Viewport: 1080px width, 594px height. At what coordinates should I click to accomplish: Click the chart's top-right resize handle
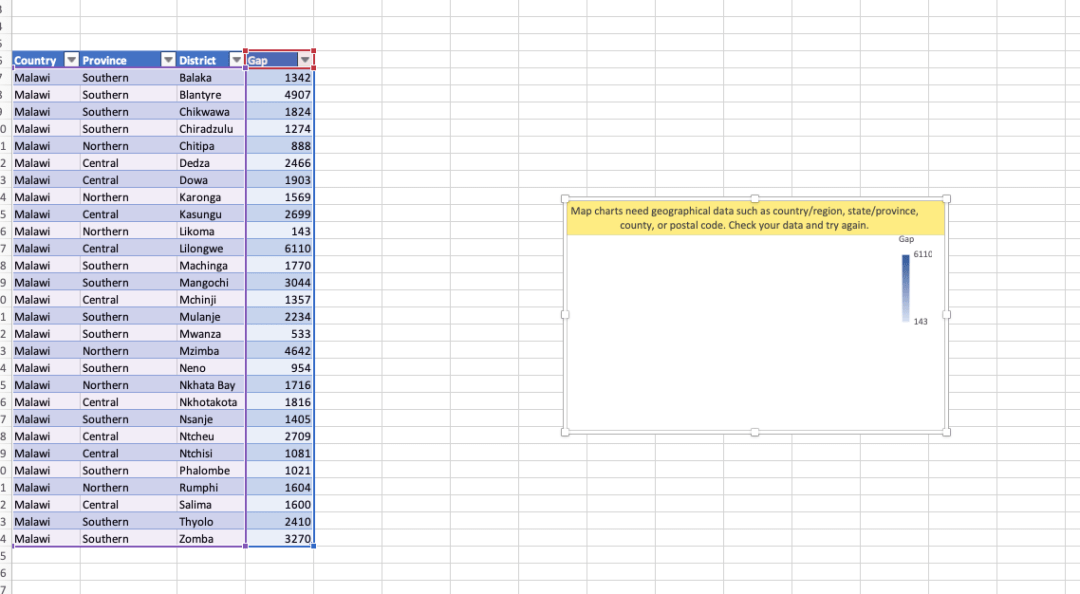(946, 199)
